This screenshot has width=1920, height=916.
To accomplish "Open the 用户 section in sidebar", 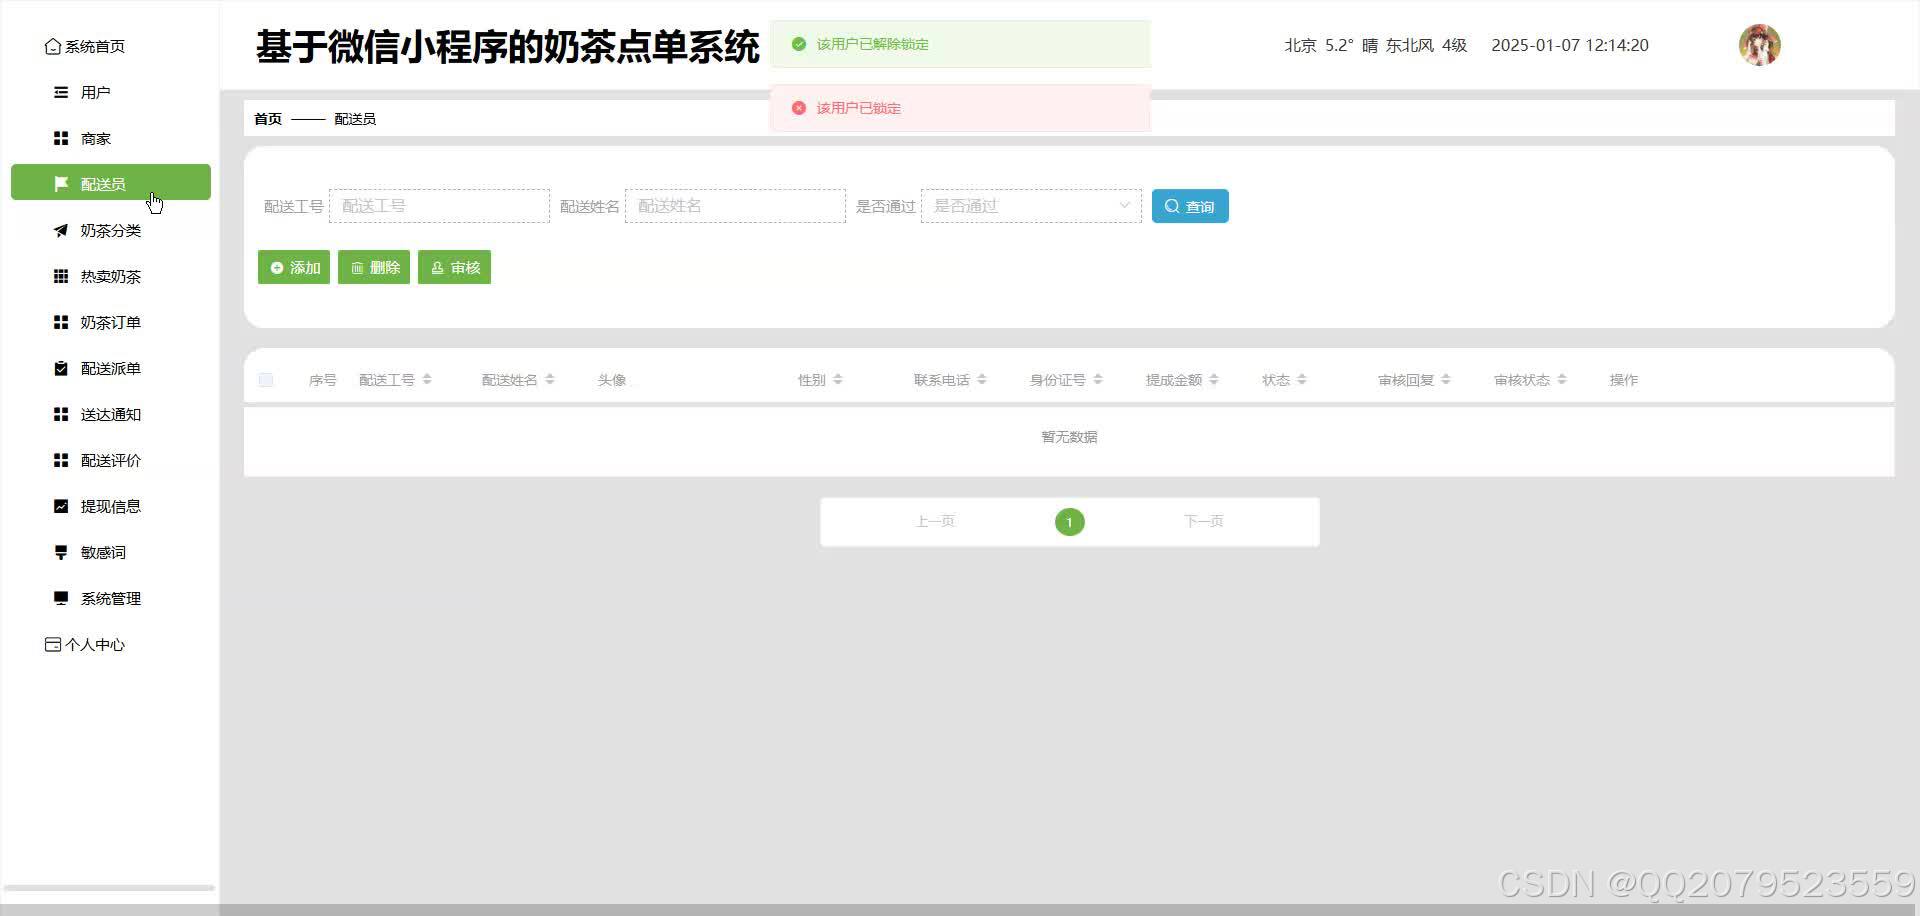I will point(93,92).
